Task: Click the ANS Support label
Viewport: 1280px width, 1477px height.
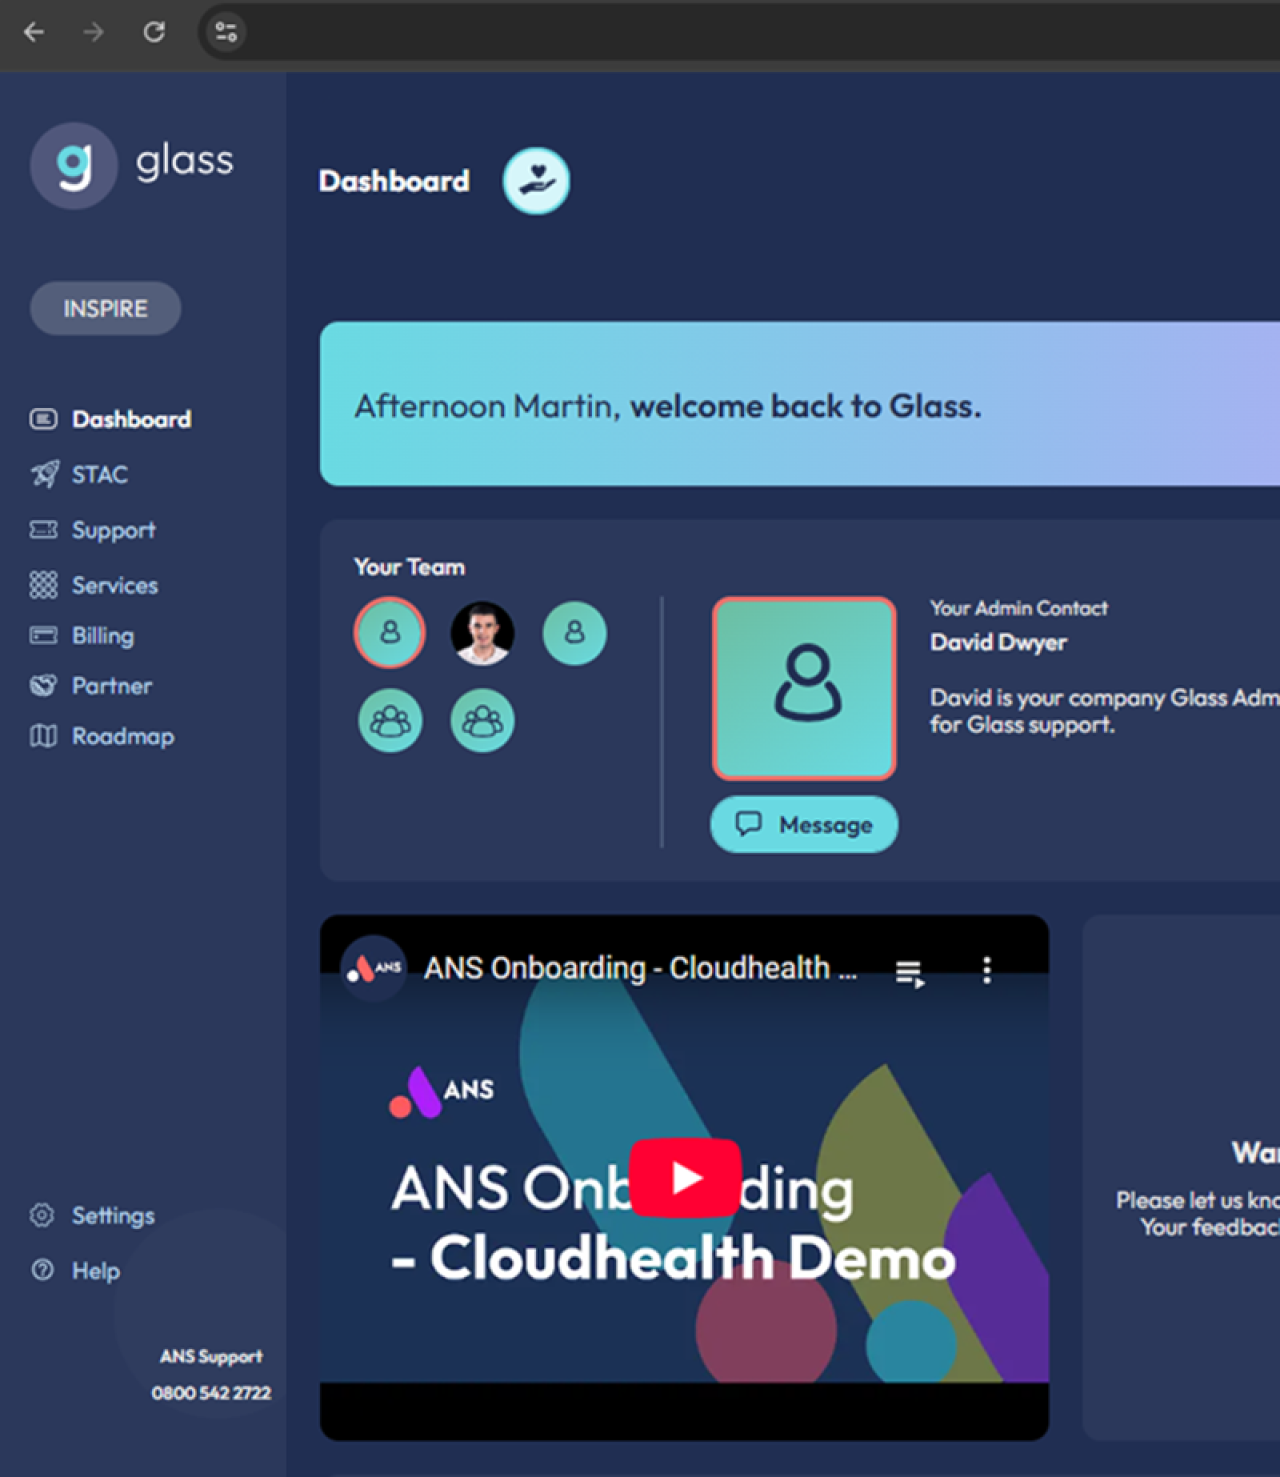Action: point(211,1356)
